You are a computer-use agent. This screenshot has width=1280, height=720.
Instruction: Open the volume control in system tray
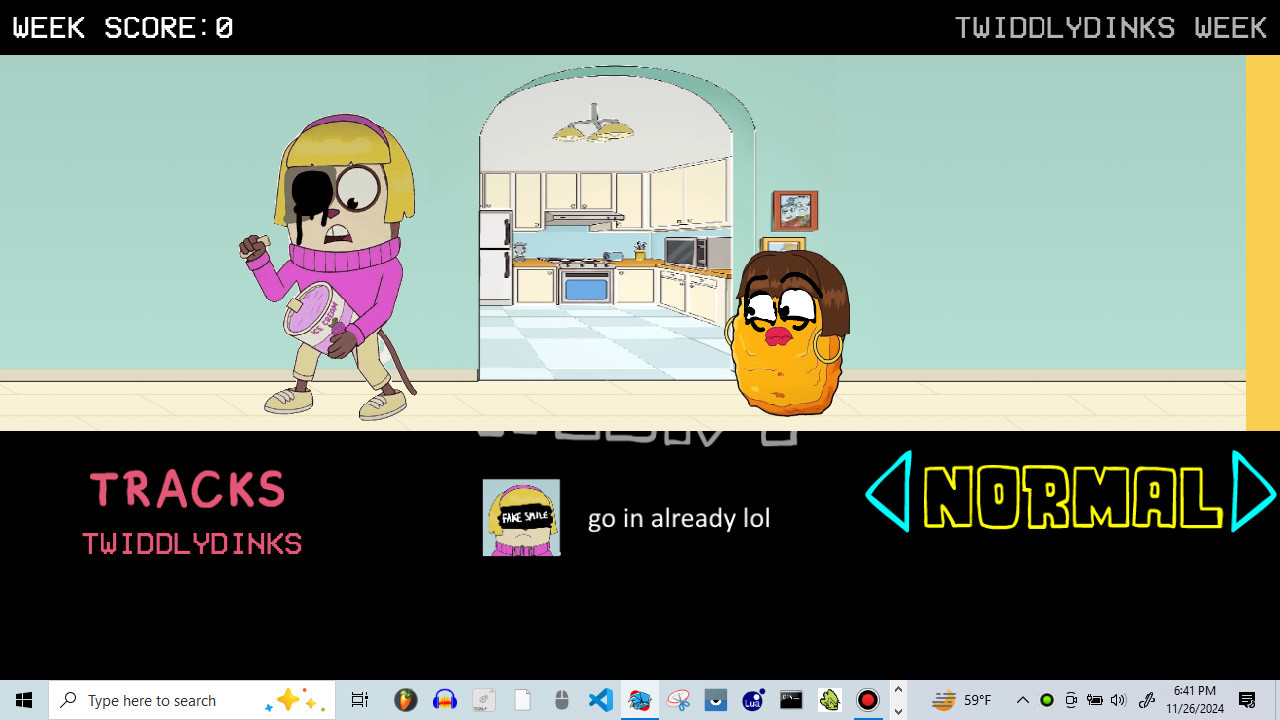point(1118,700)
